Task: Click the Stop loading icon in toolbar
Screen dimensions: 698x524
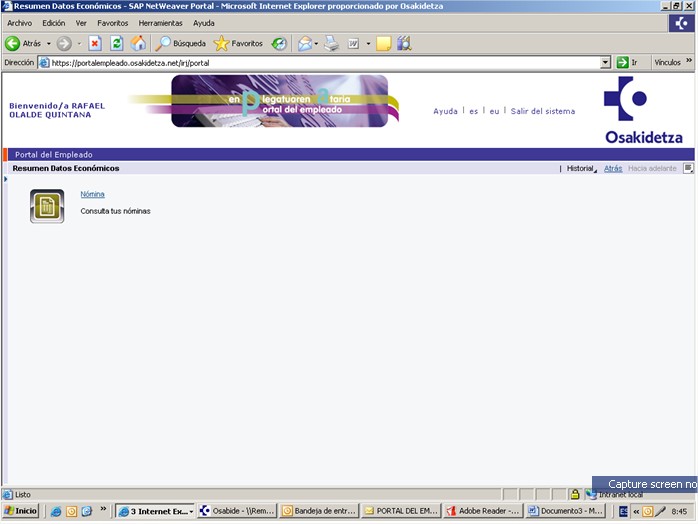Action: (x=95, y=43)
